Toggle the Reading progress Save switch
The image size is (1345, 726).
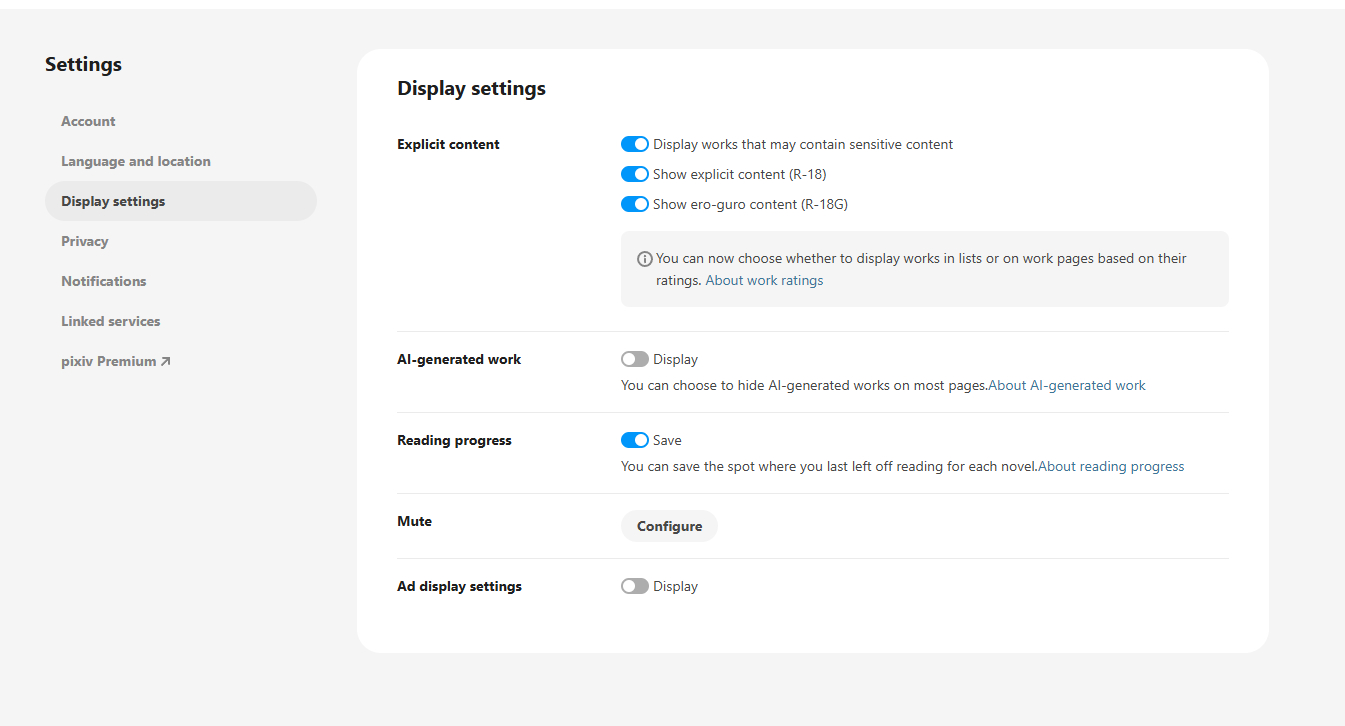pos(635,441)
